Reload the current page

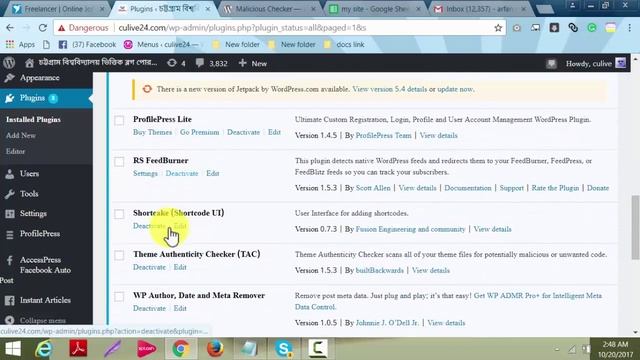point(42,28)
